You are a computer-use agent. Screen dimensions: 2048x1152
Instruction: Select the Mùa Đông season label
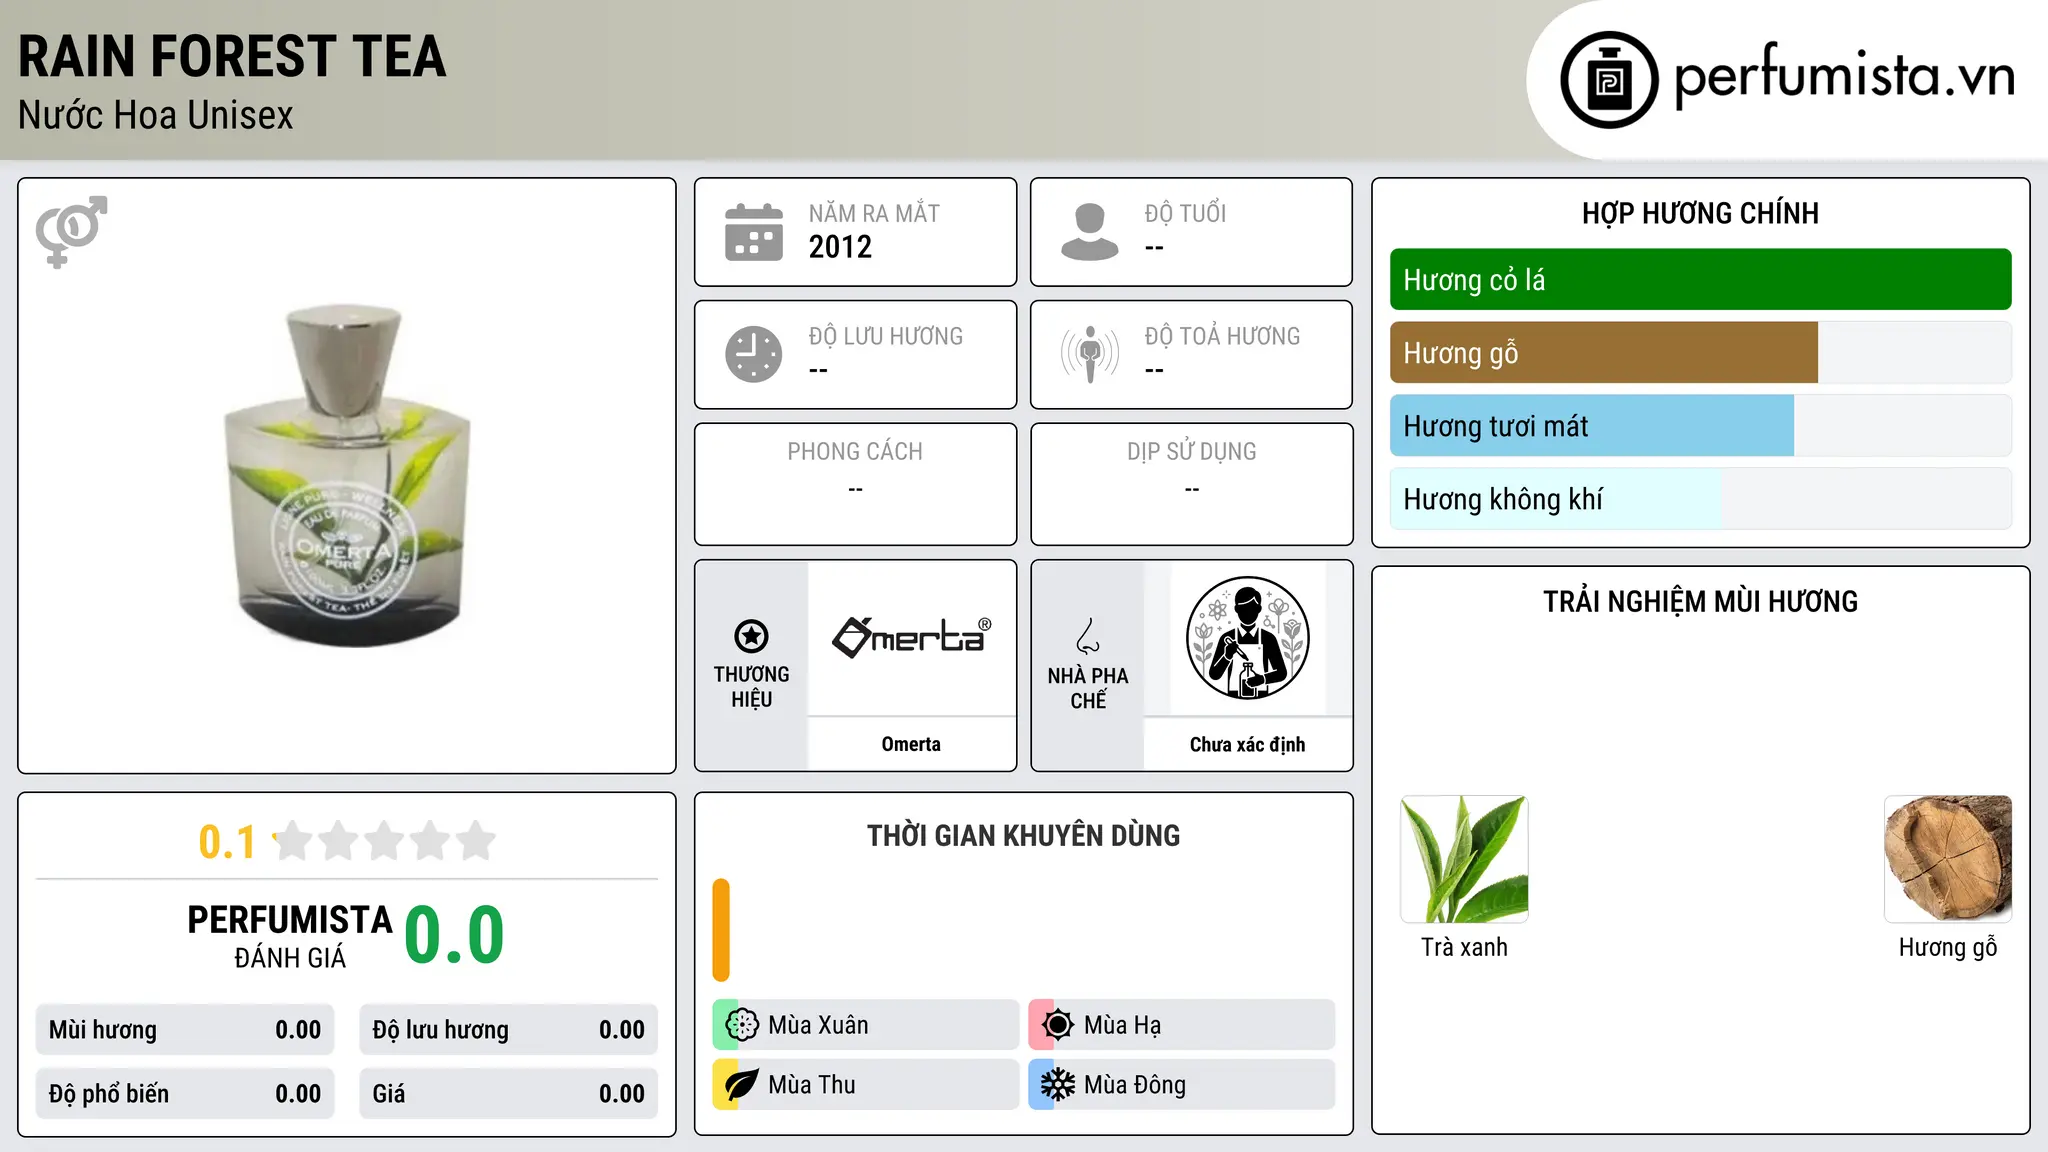point(1135,1085)
